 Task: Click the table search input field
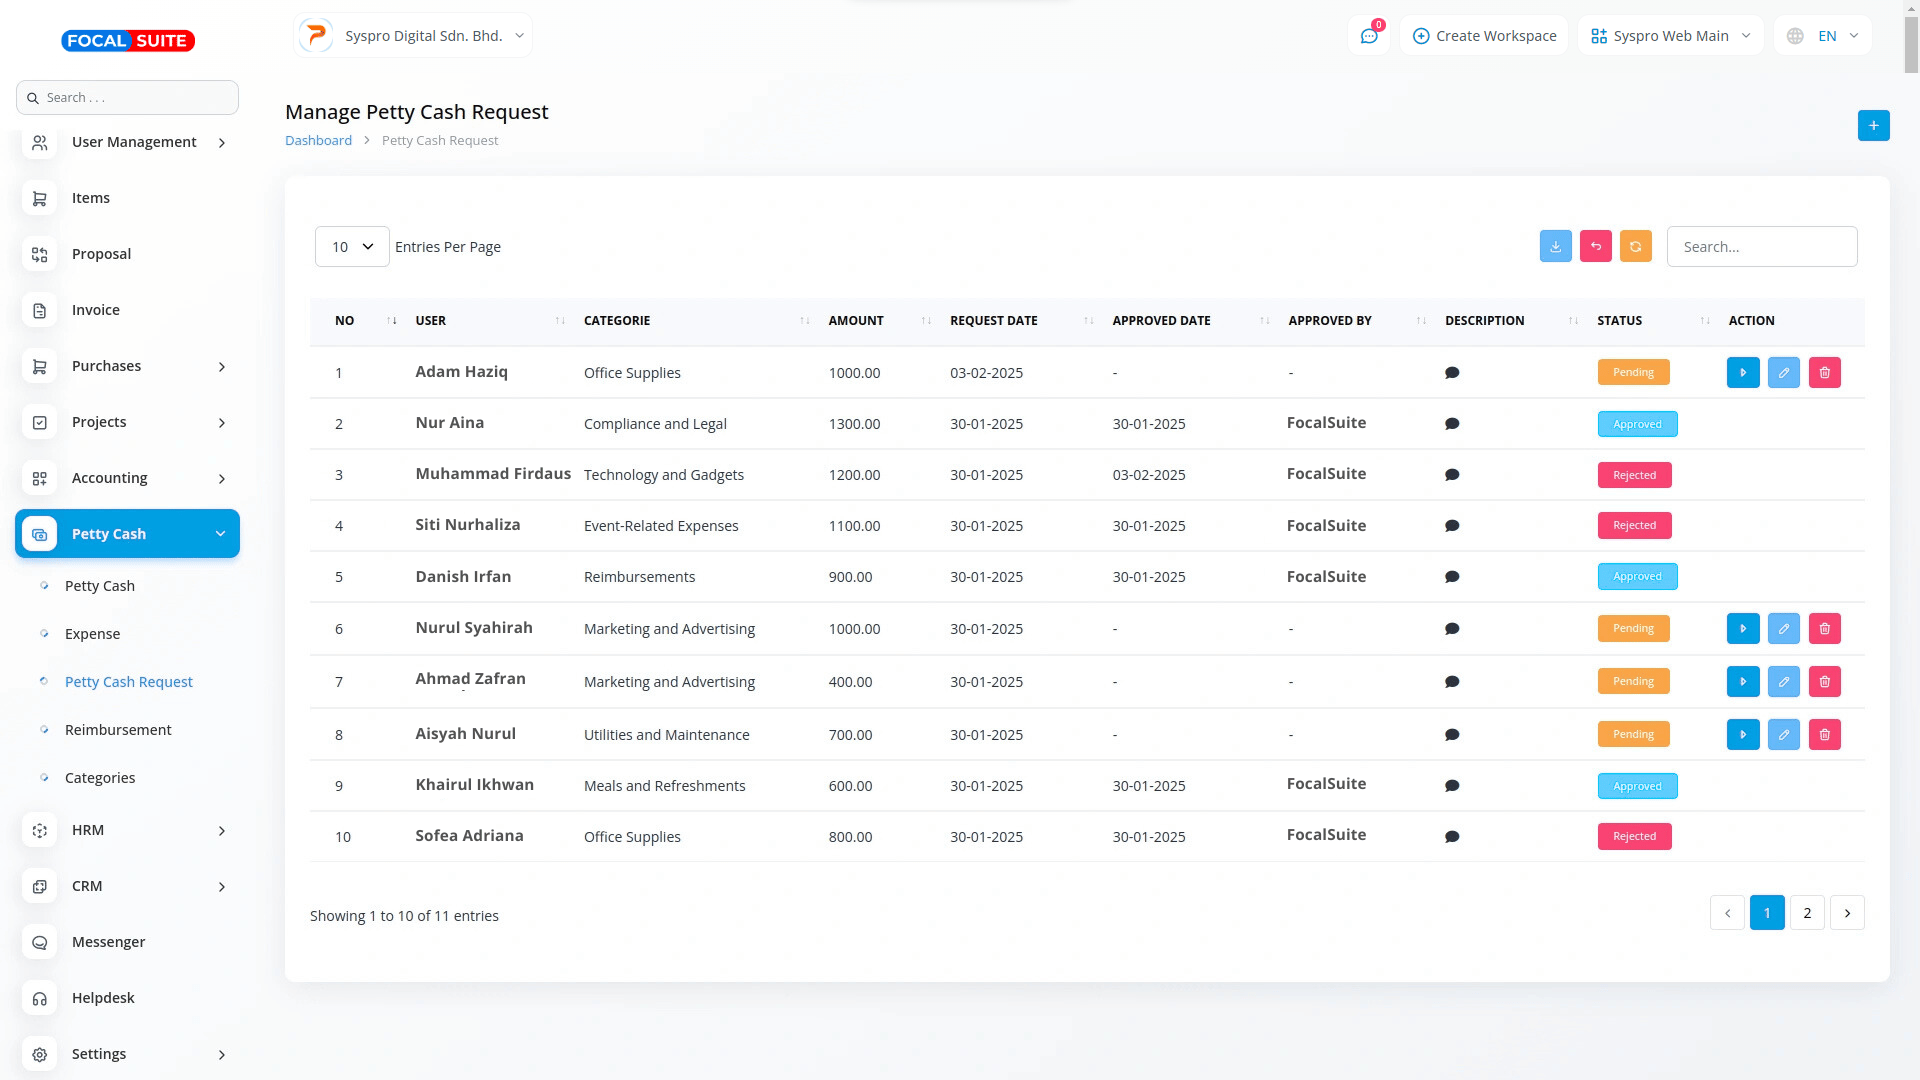pyautogui.click(x=1761, y=246)
